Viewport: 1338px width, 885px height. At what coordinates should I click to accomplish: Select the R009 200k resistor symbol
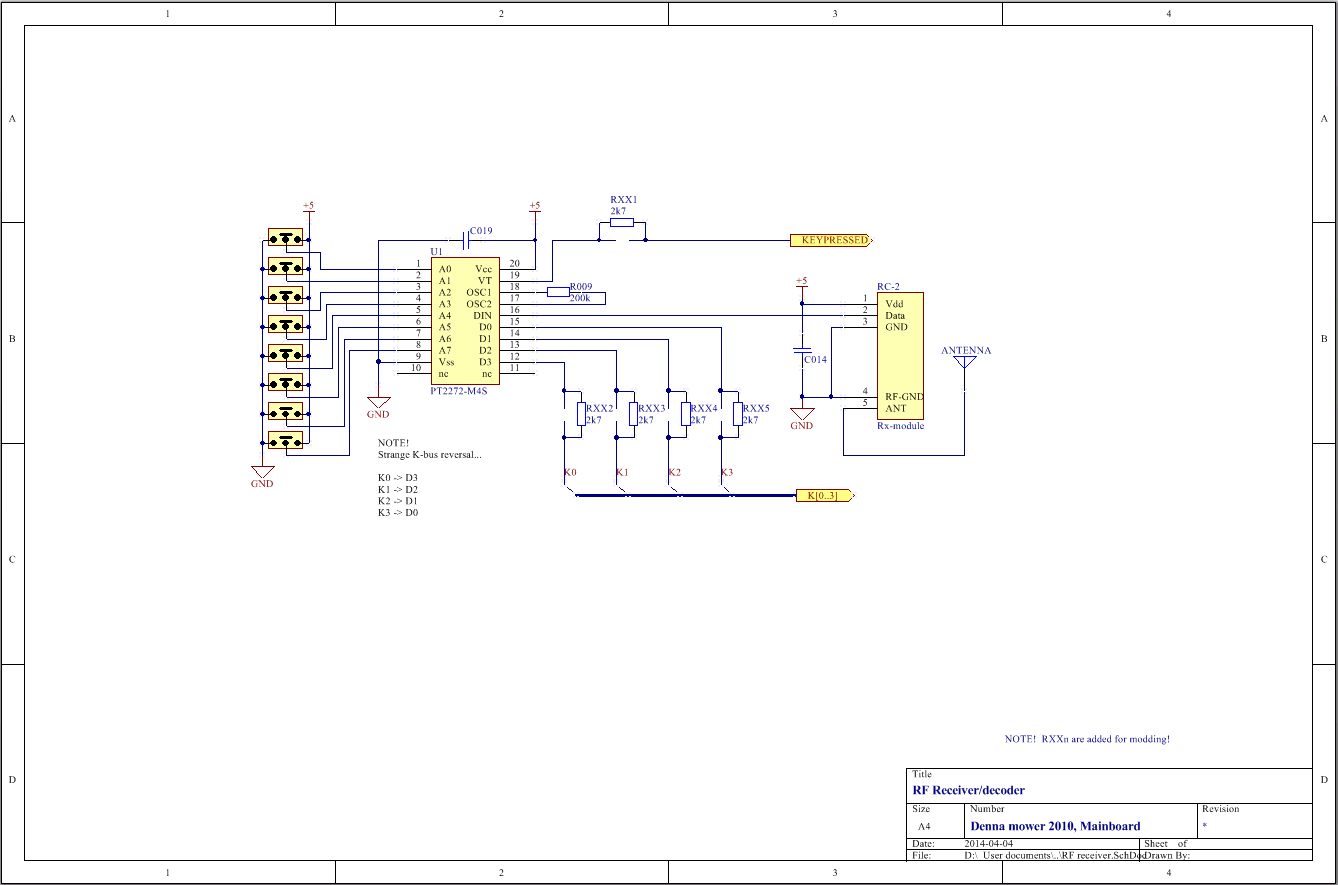[x=558, y=292]
